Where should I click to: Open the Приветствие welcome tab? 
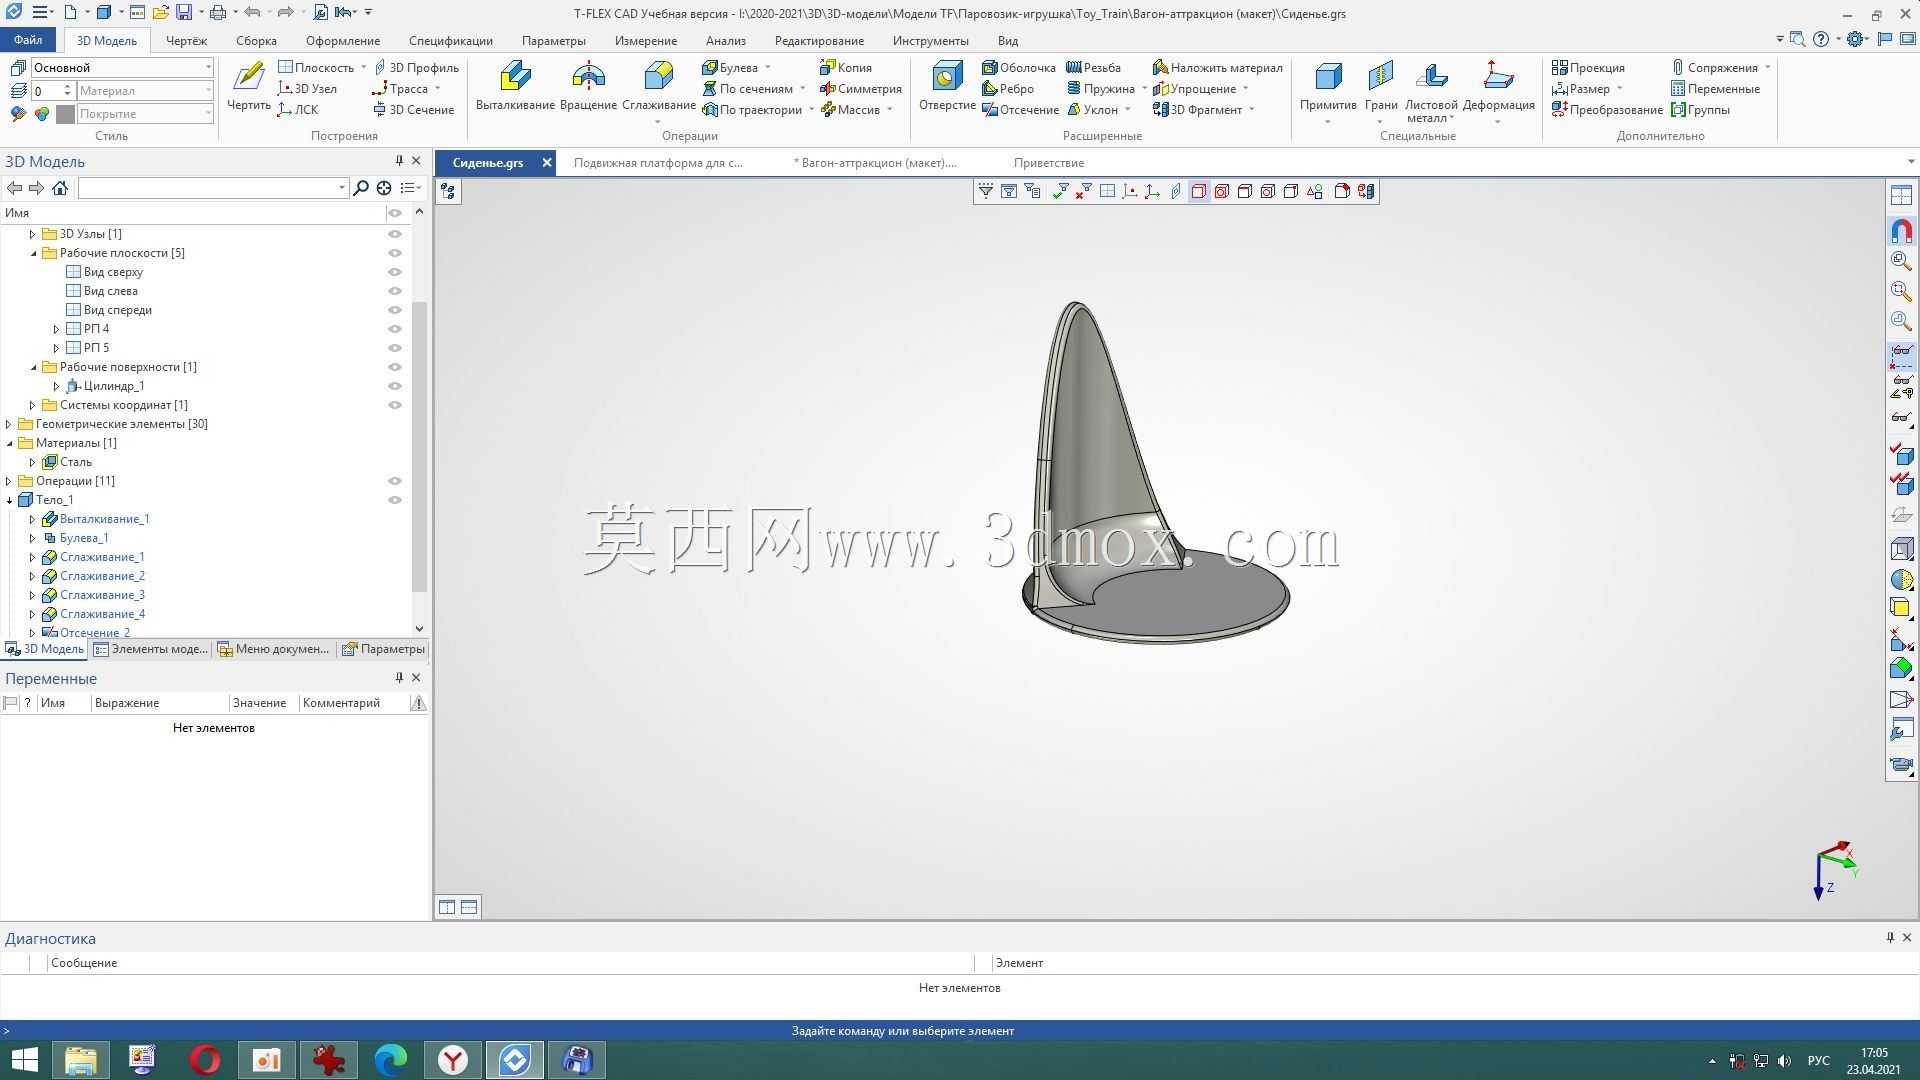1048,163
